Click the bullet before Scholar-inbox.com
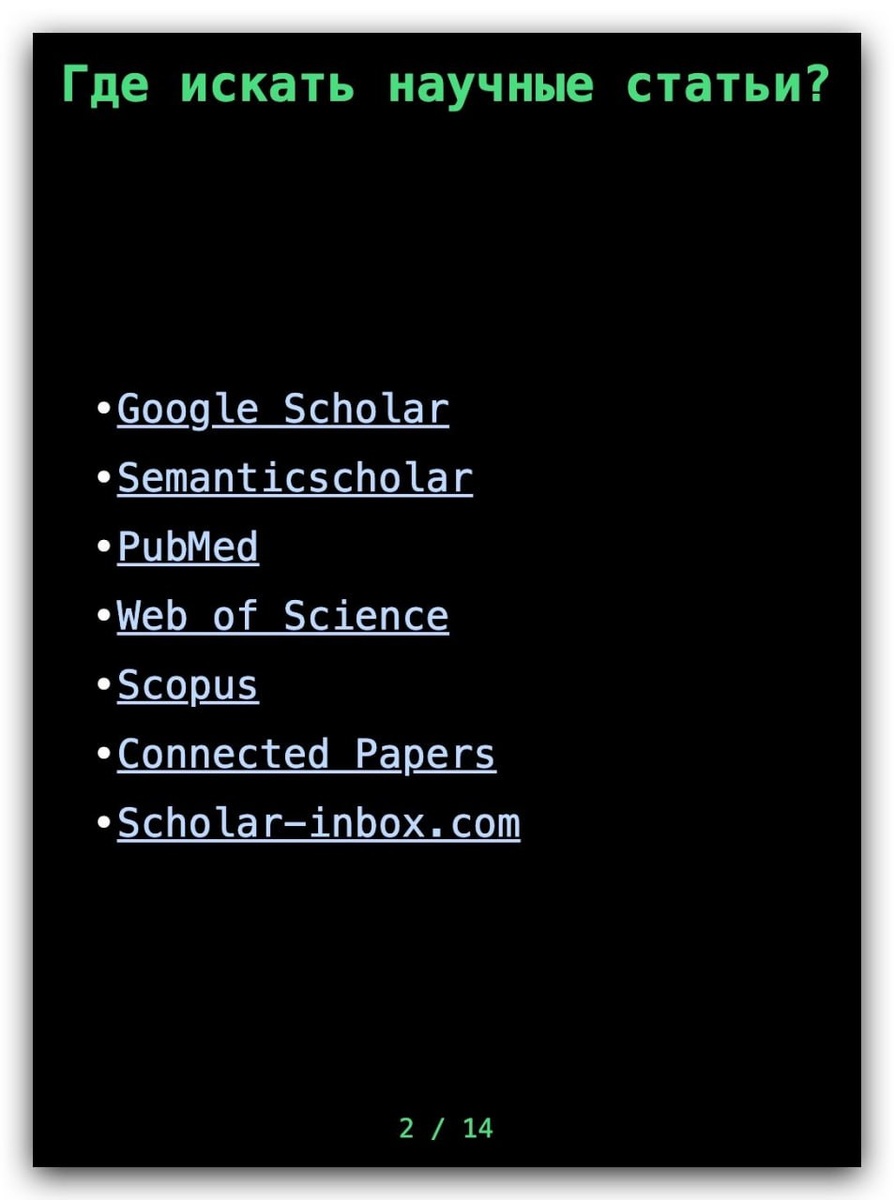Image resolution: width=894 pixels, height=1200 pixels. (x=104, y=824)
